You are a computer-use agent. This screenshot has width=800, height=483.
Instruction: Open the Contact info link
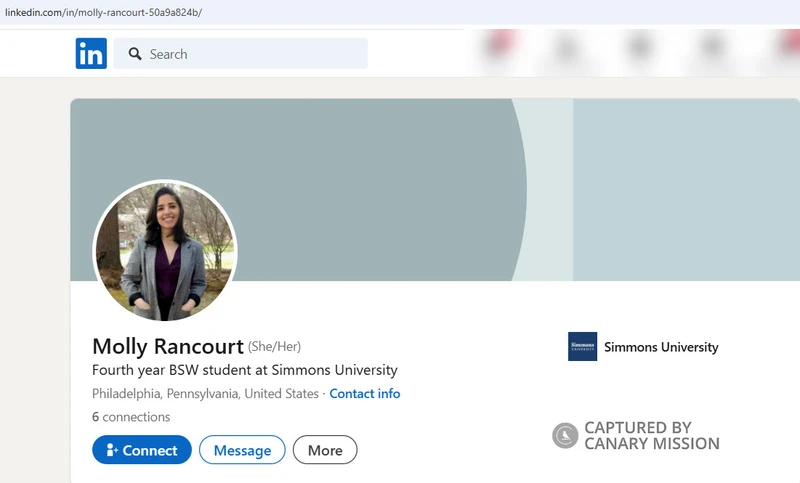pyautogui.click(x=365, y=394)
